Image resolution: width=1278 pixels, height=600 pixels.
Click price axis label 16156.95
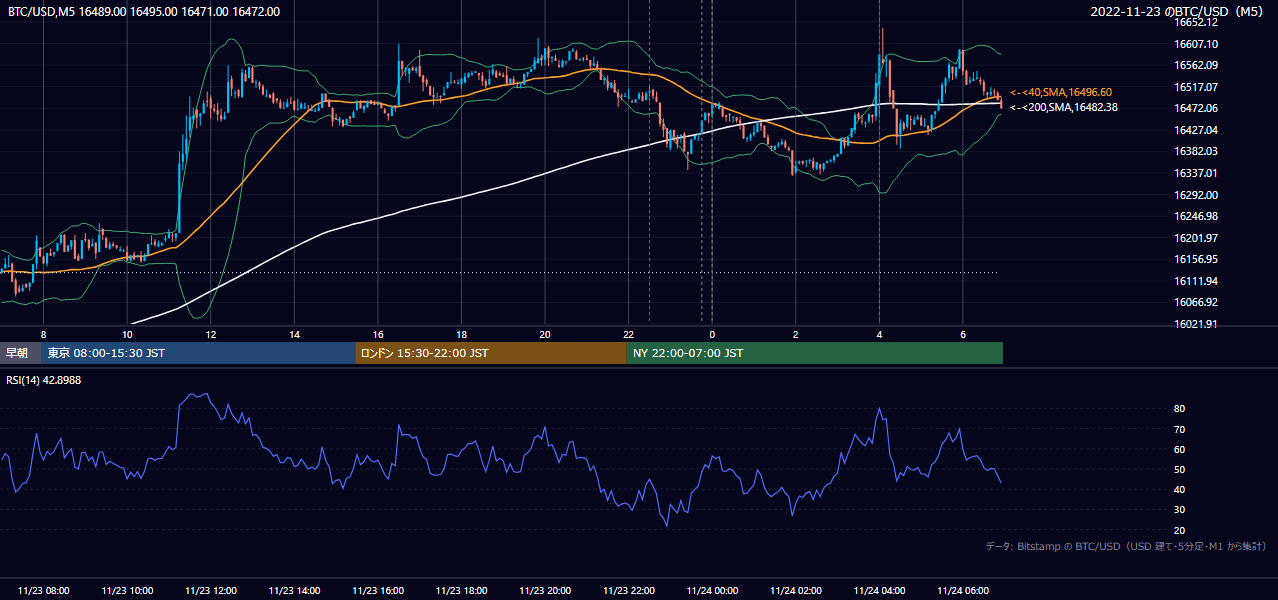pos(1195,259)
